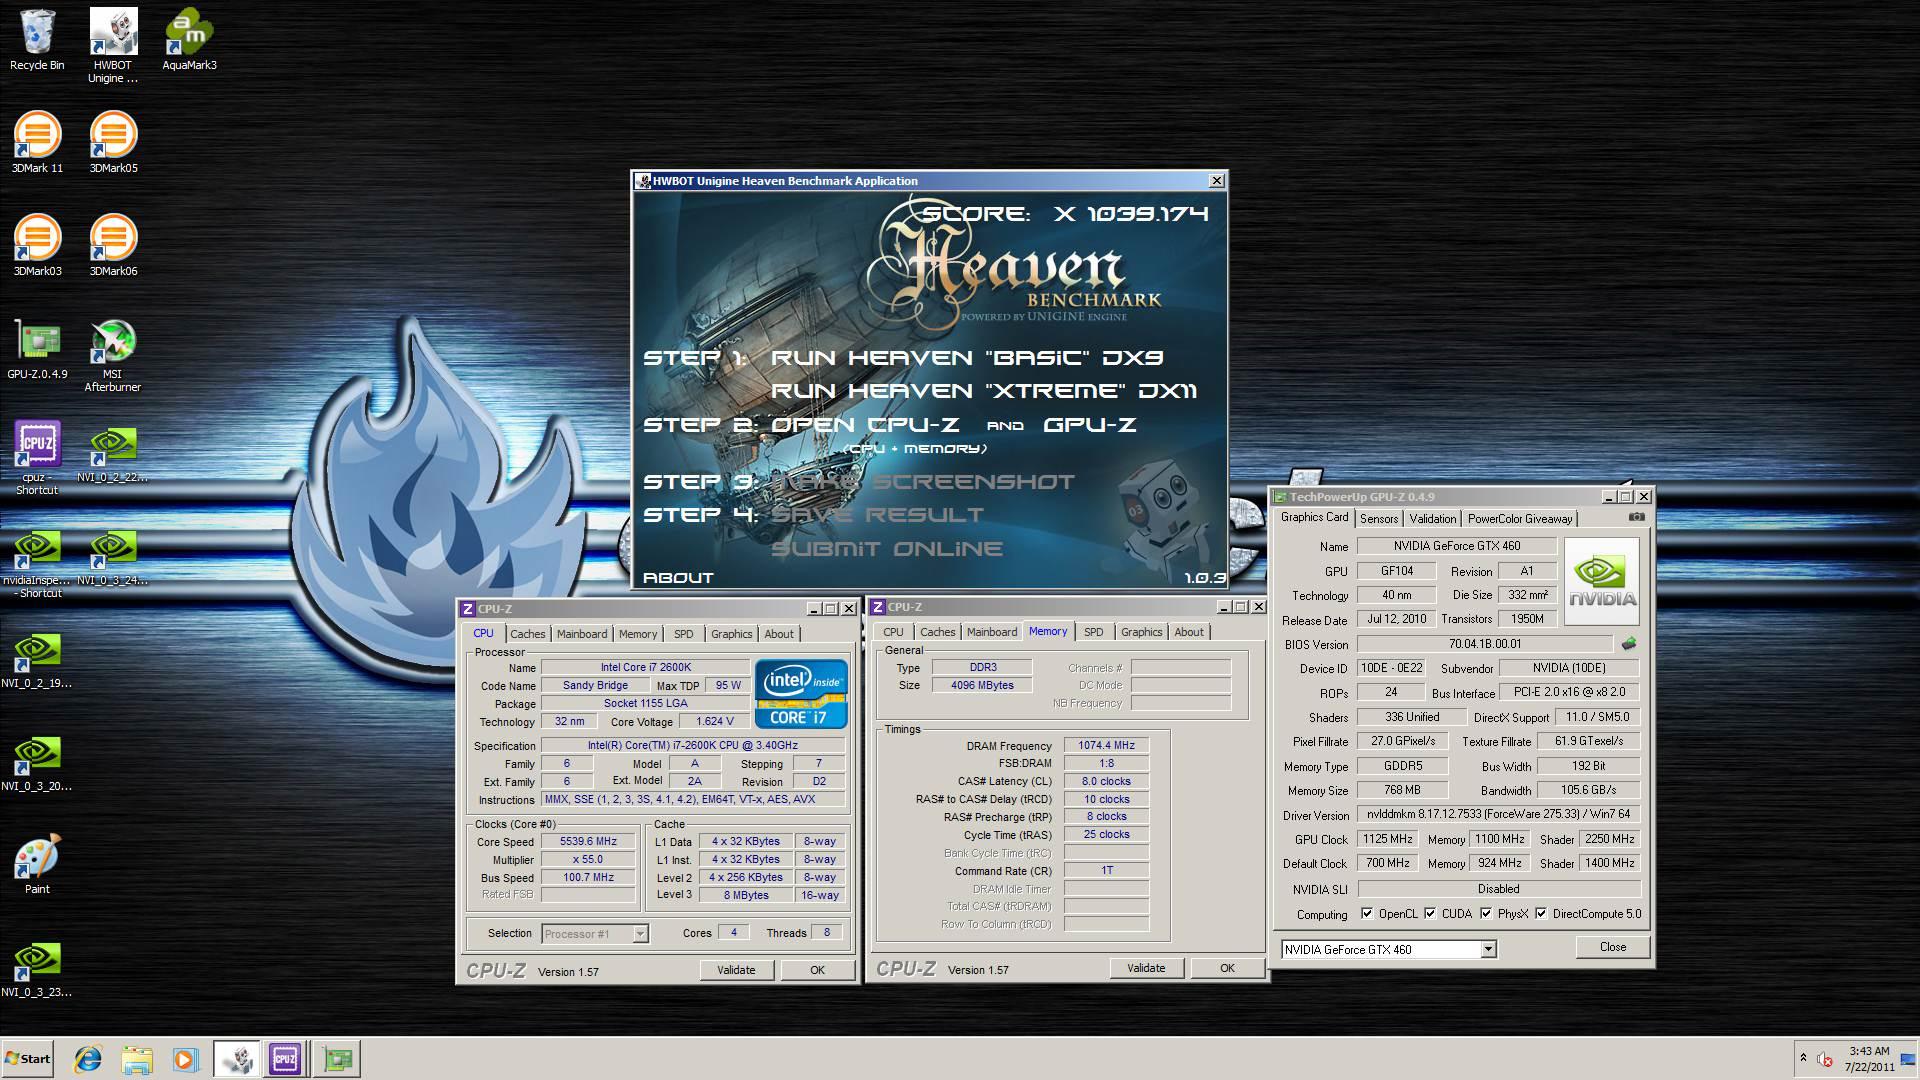1920x1080 pixels.
Task: Open Caches tab in left CPU-Z window
Action: [527, 634]
